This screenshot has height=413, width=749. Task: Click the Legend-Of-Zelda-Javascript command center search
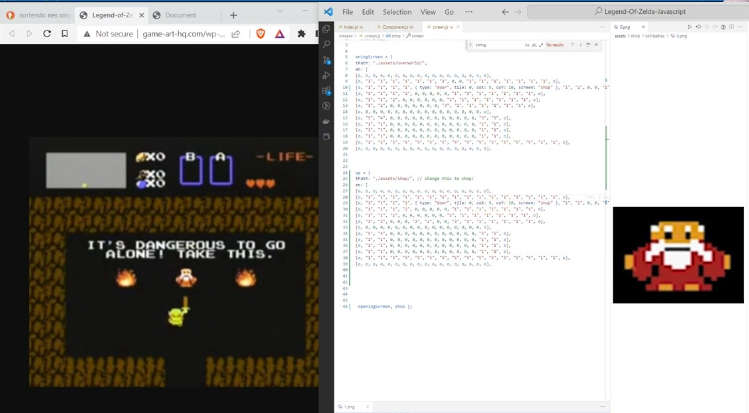(x=640, y=11)
